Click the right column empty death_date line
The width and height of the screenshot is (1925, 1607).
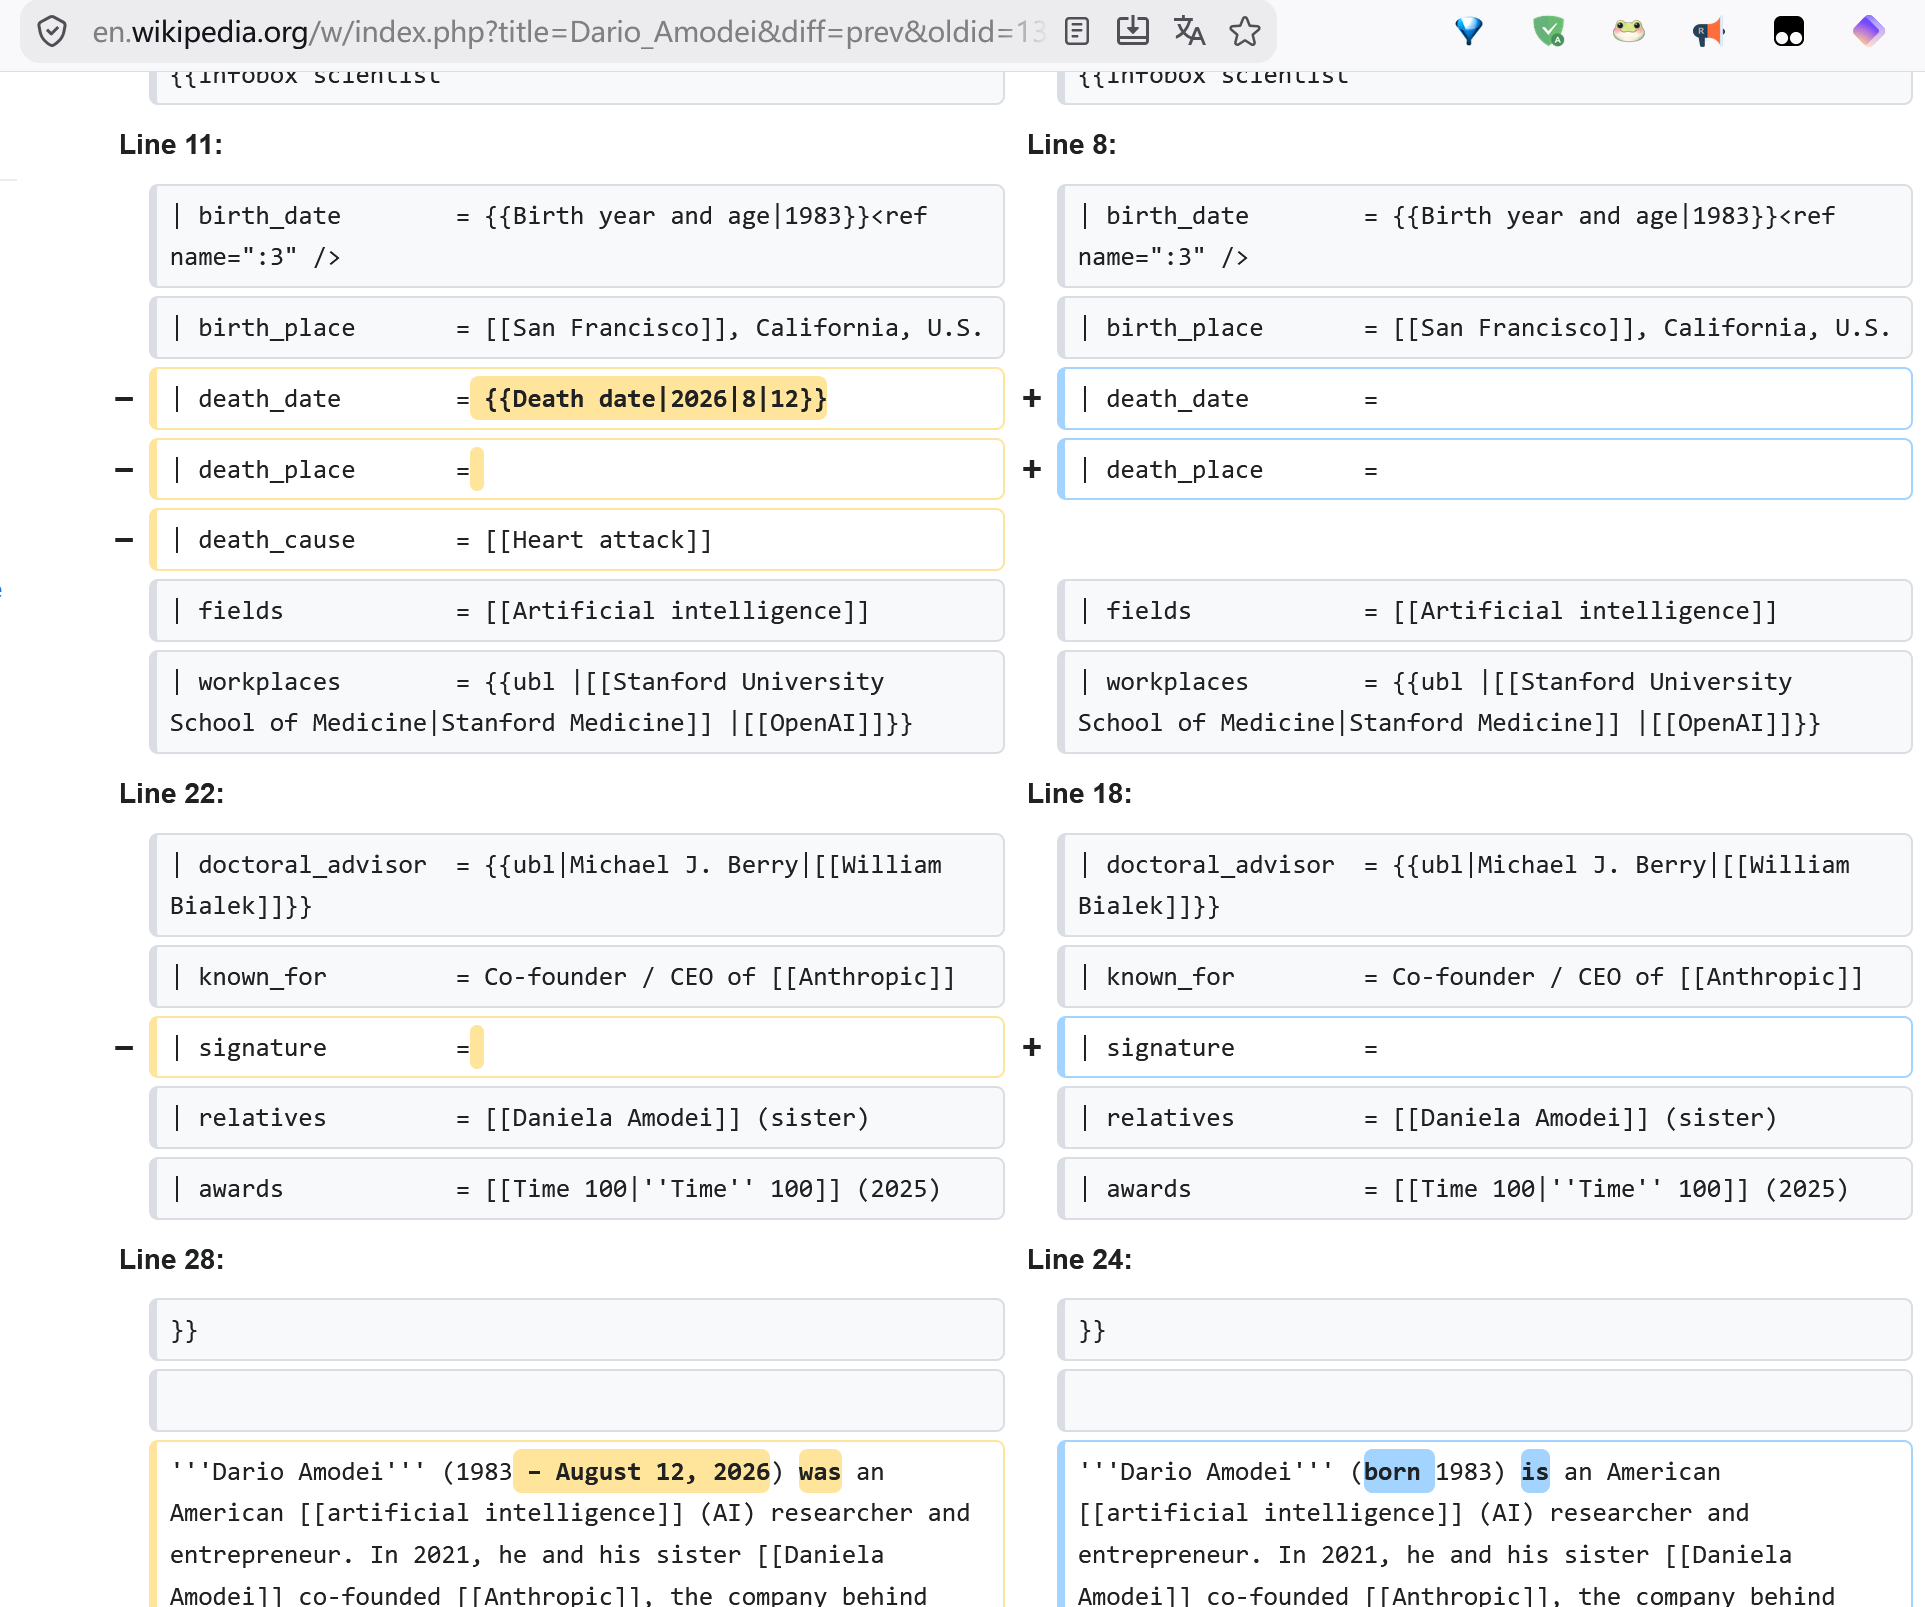(x=1485, y=399)
